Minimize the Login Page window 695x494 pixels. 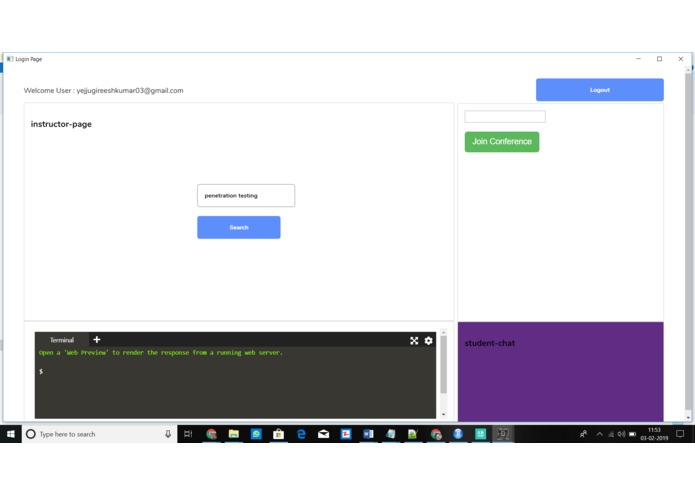(638, 59)
